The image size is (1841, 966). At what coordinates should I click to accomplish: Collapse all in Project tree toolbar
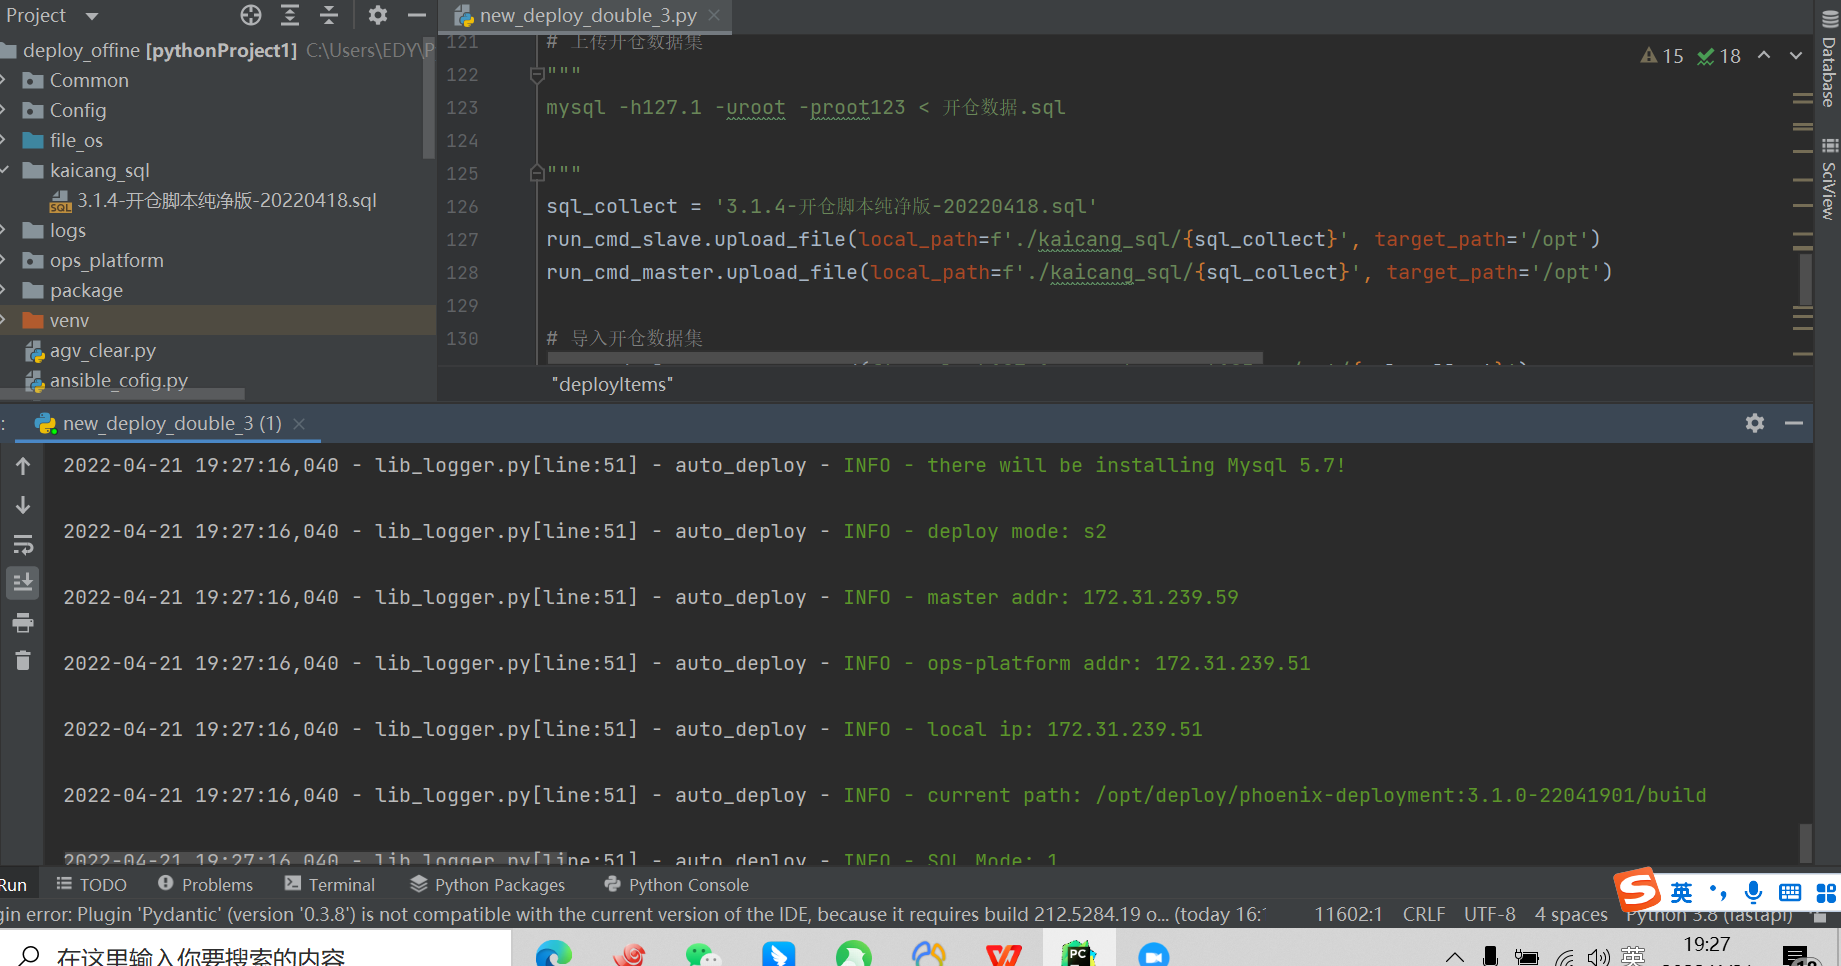[329, 15]
